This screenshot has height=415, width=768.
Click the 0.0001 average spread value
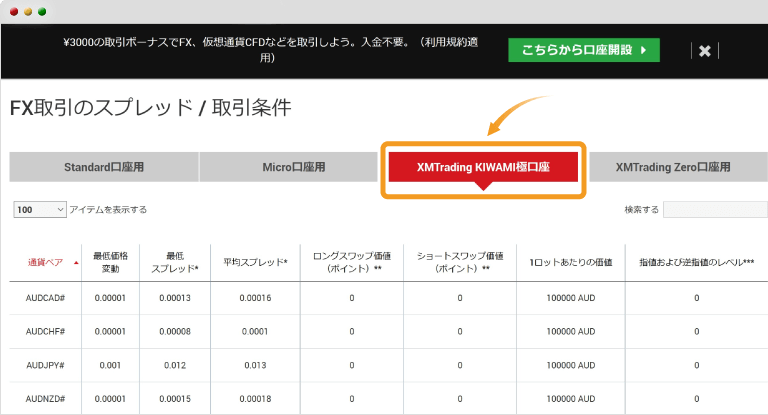click(255, 332)
